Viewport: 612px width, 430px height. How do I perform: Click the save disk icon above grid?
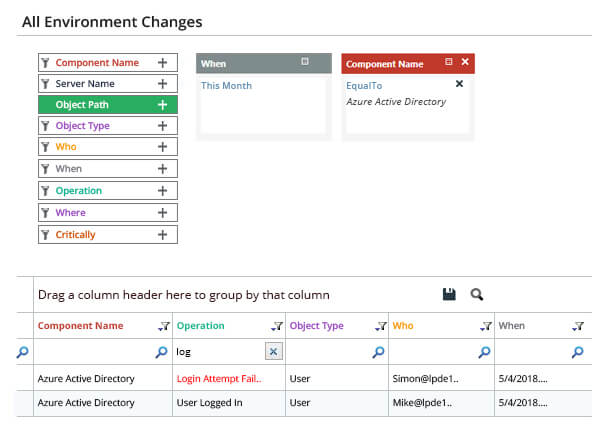[x=449, y=294]
